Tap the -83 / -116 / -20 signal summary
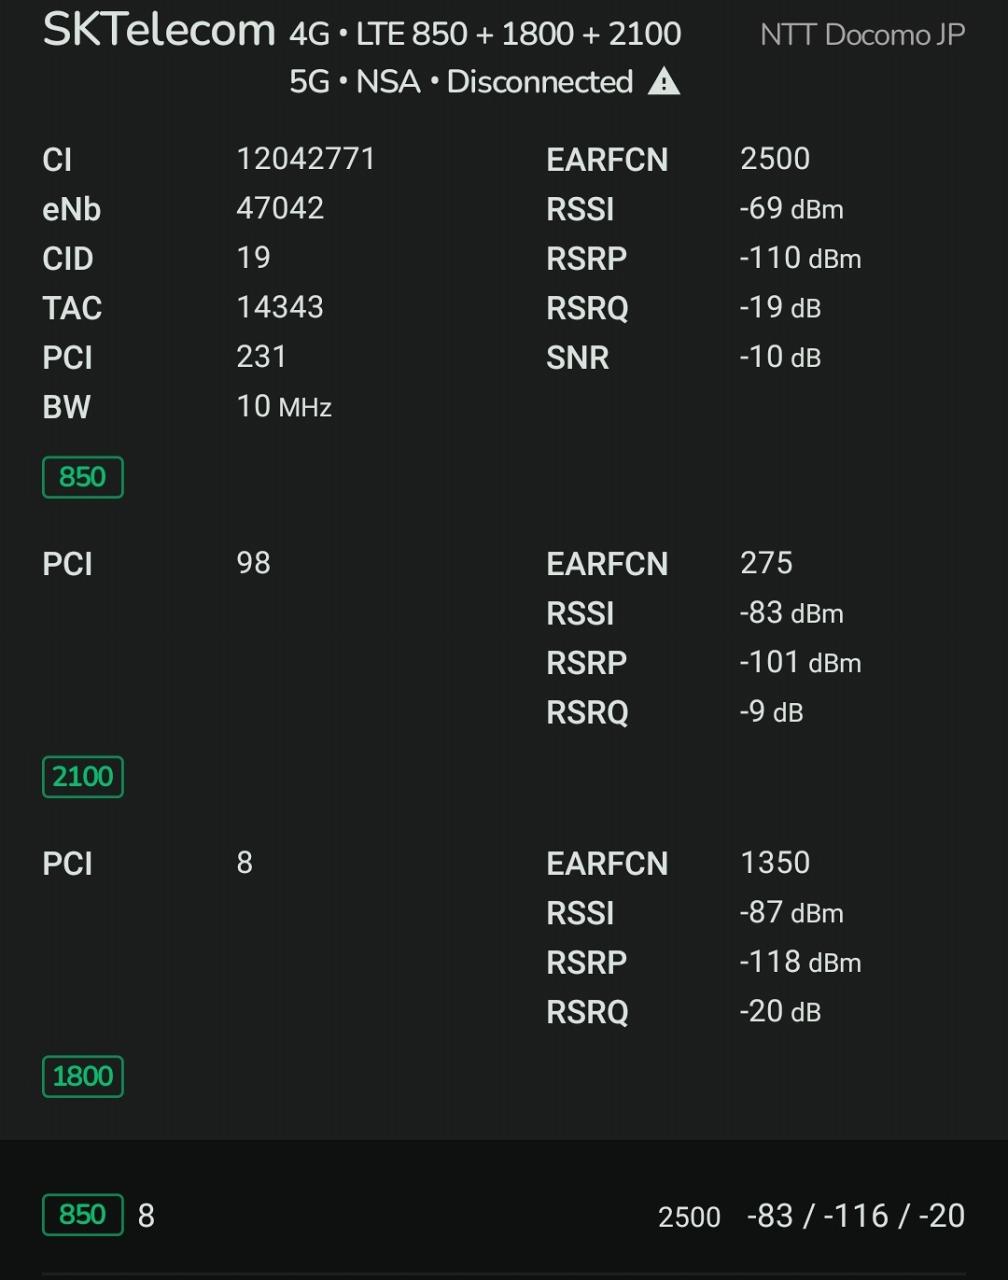 [856, 1216]
